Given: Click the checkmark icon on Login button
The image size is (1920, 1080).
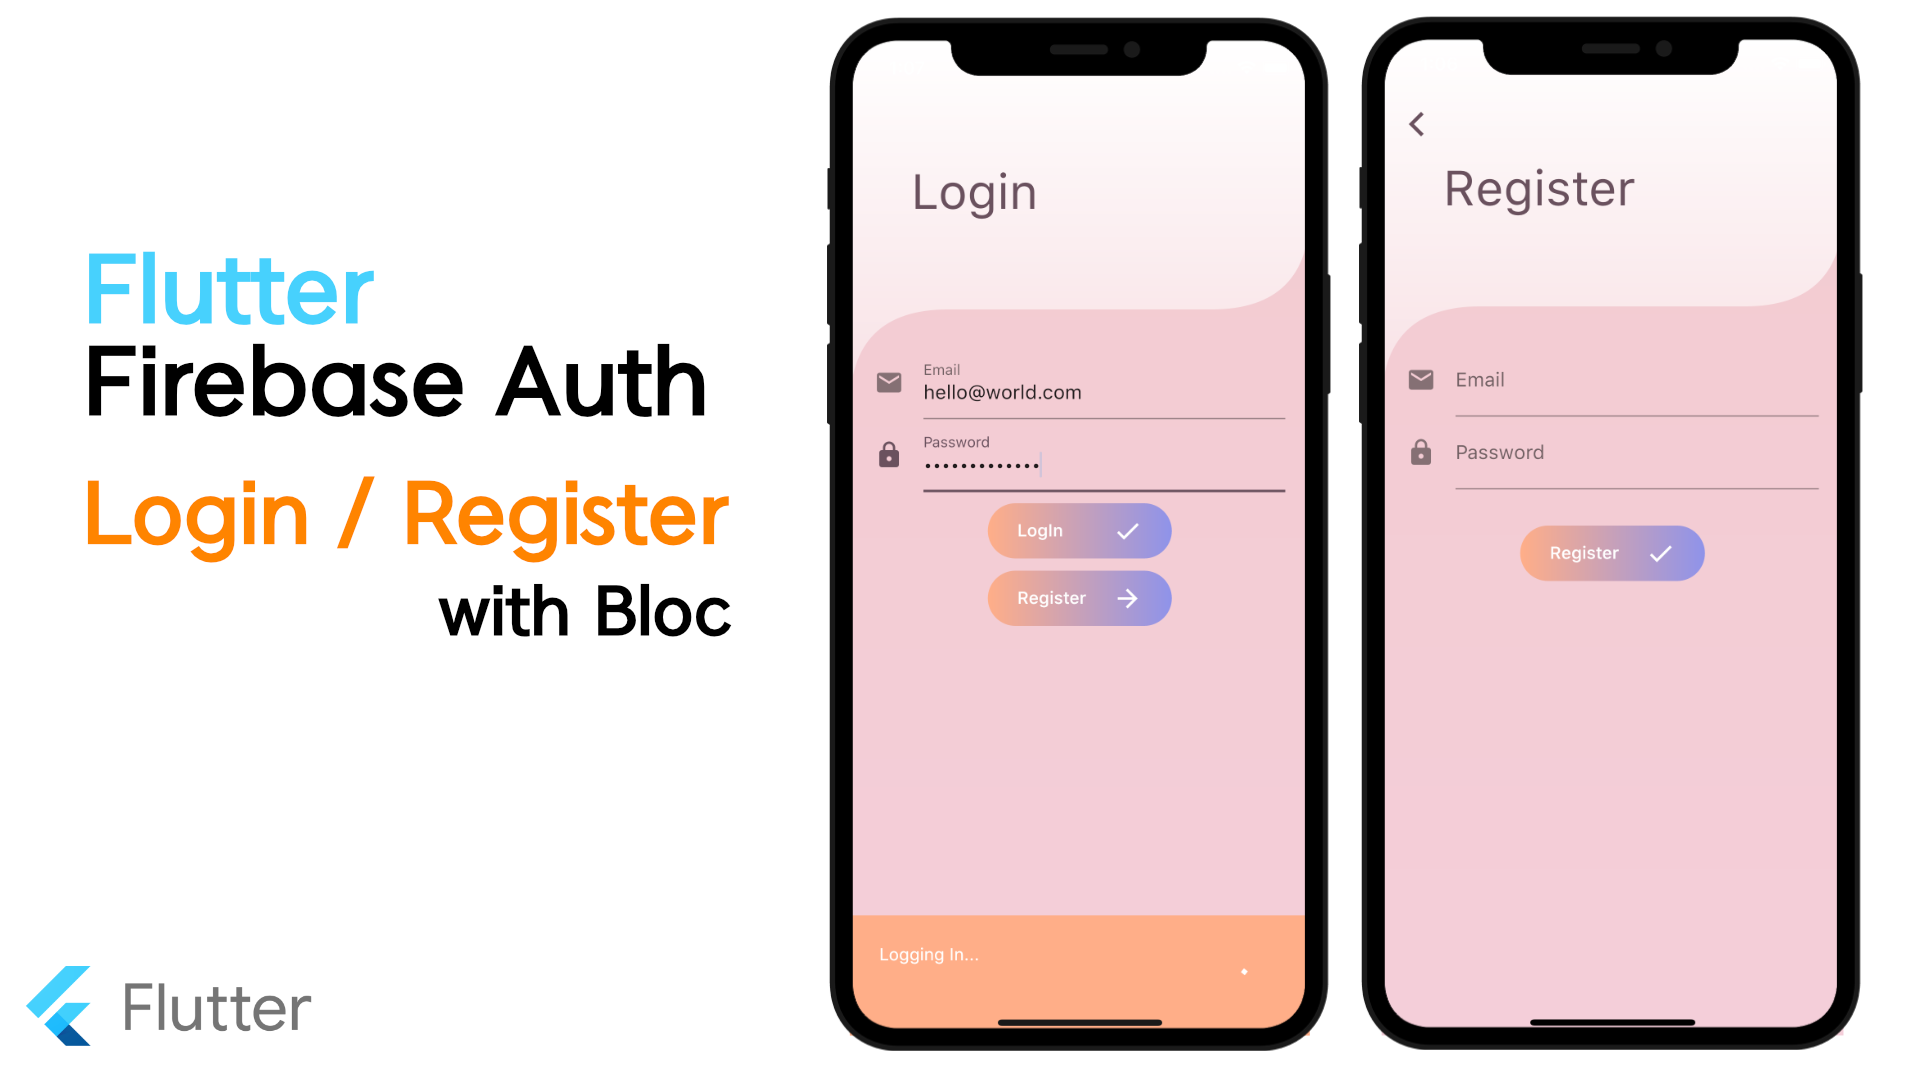Looking at the screenshot, I should tap(1126, 530).
